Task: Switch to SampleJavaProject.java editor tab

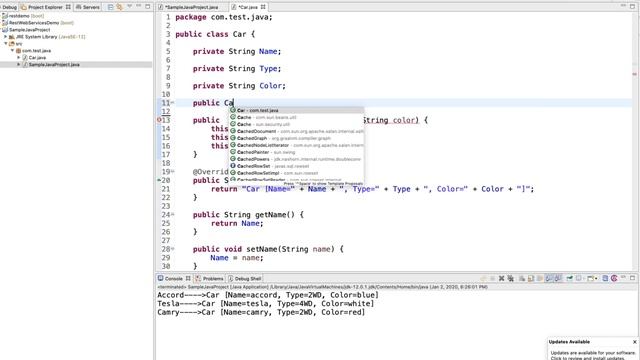Action: pyautogui.click(x=191, y=7)
